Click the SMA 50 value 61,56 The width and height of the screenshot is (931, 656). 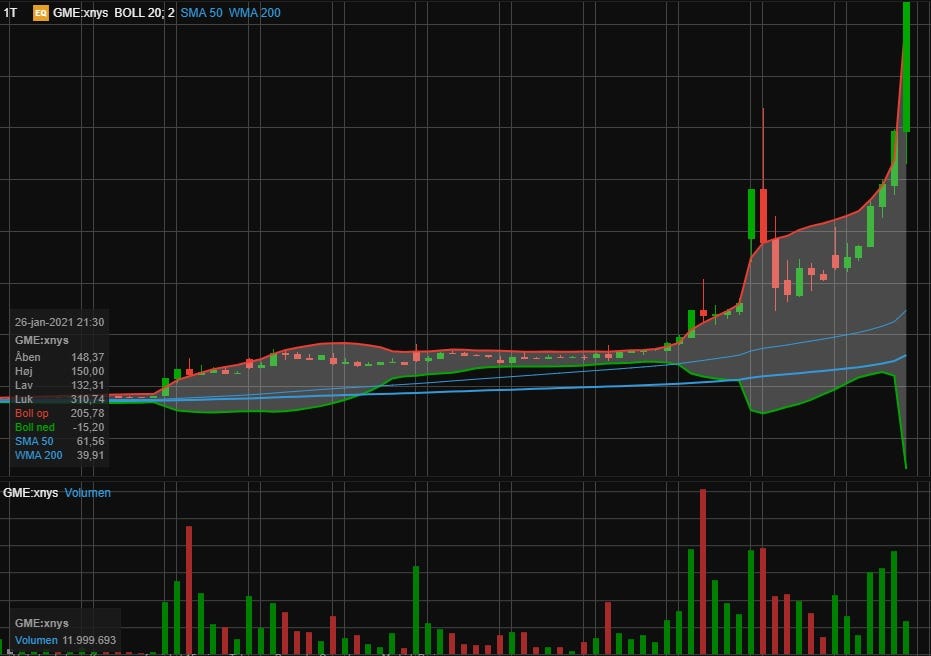(90, 441)
